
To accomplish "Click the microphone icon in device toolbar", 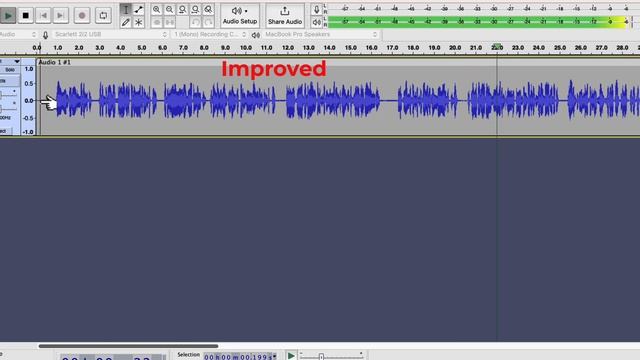I will coord(45,35).
